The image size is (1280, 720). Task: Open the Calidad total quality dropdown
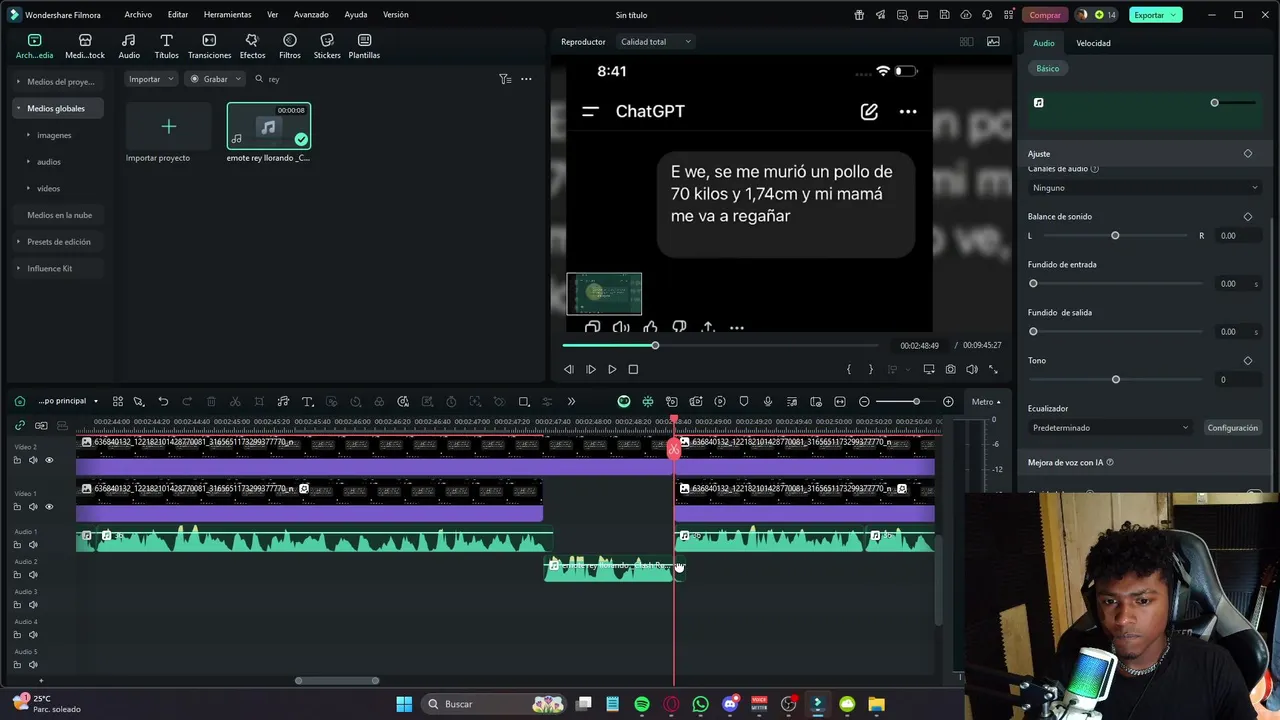655,42
